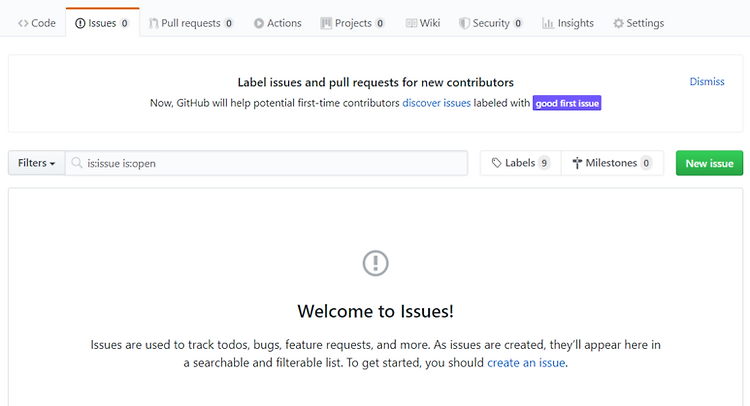The height and width of the screenshot is (406, 750).
Task: Dismiss the new contributors banner
Action: point(706,82)
